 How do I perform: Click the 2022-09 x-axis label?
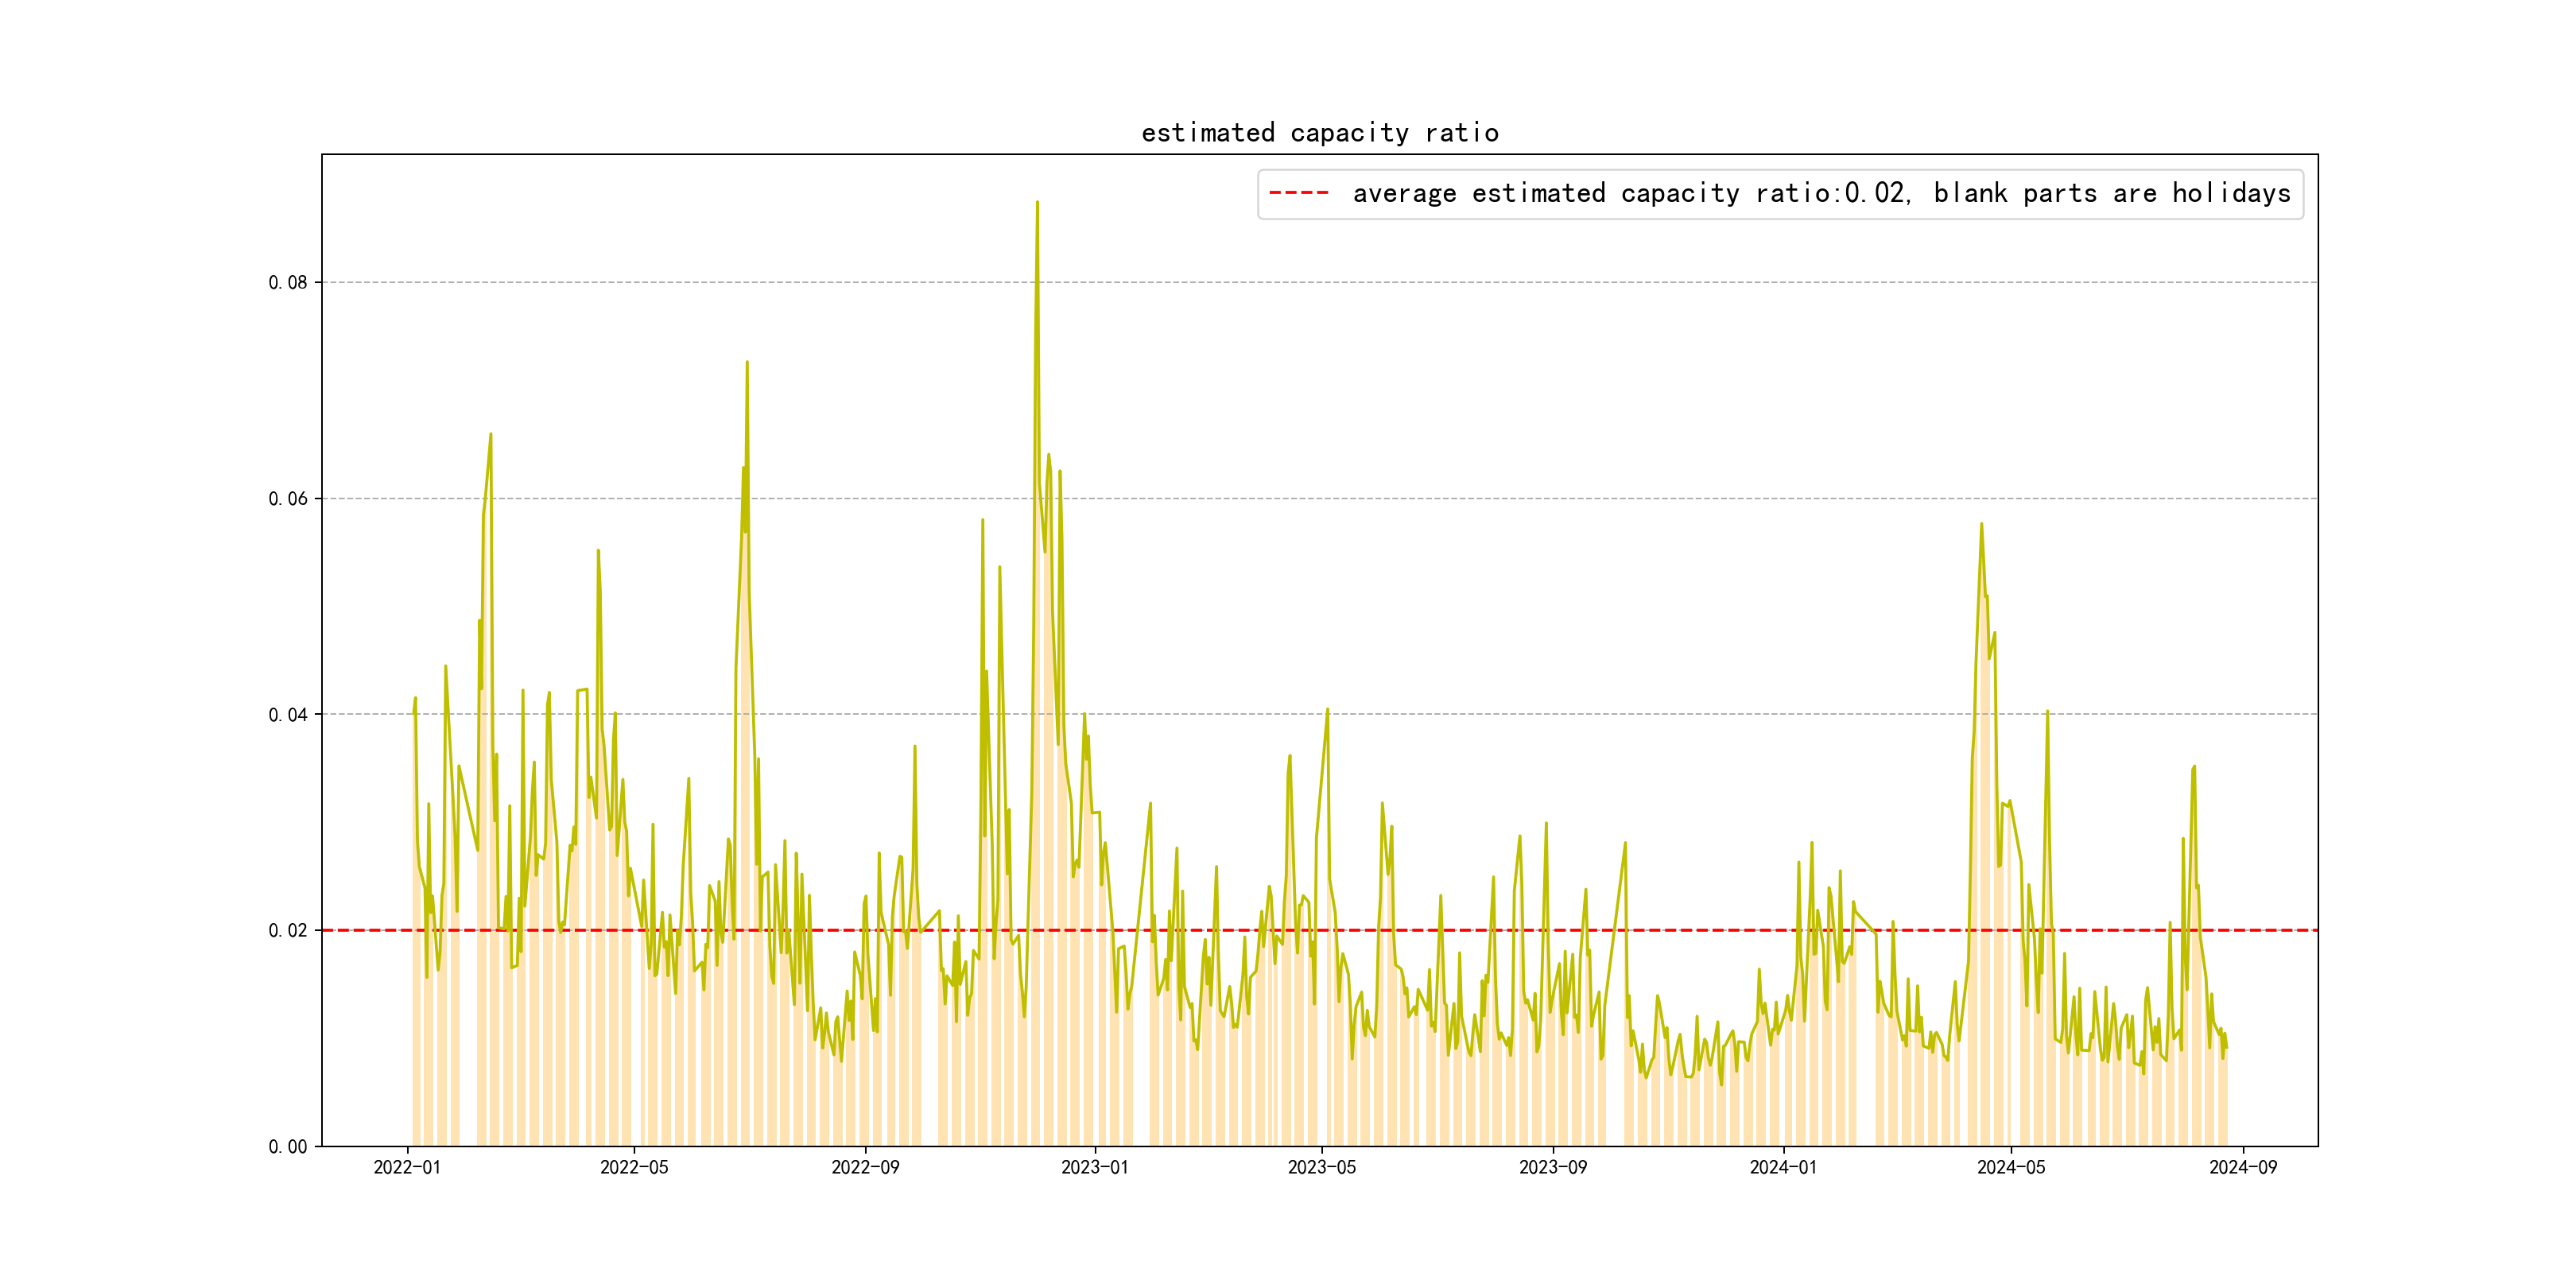865,1168
